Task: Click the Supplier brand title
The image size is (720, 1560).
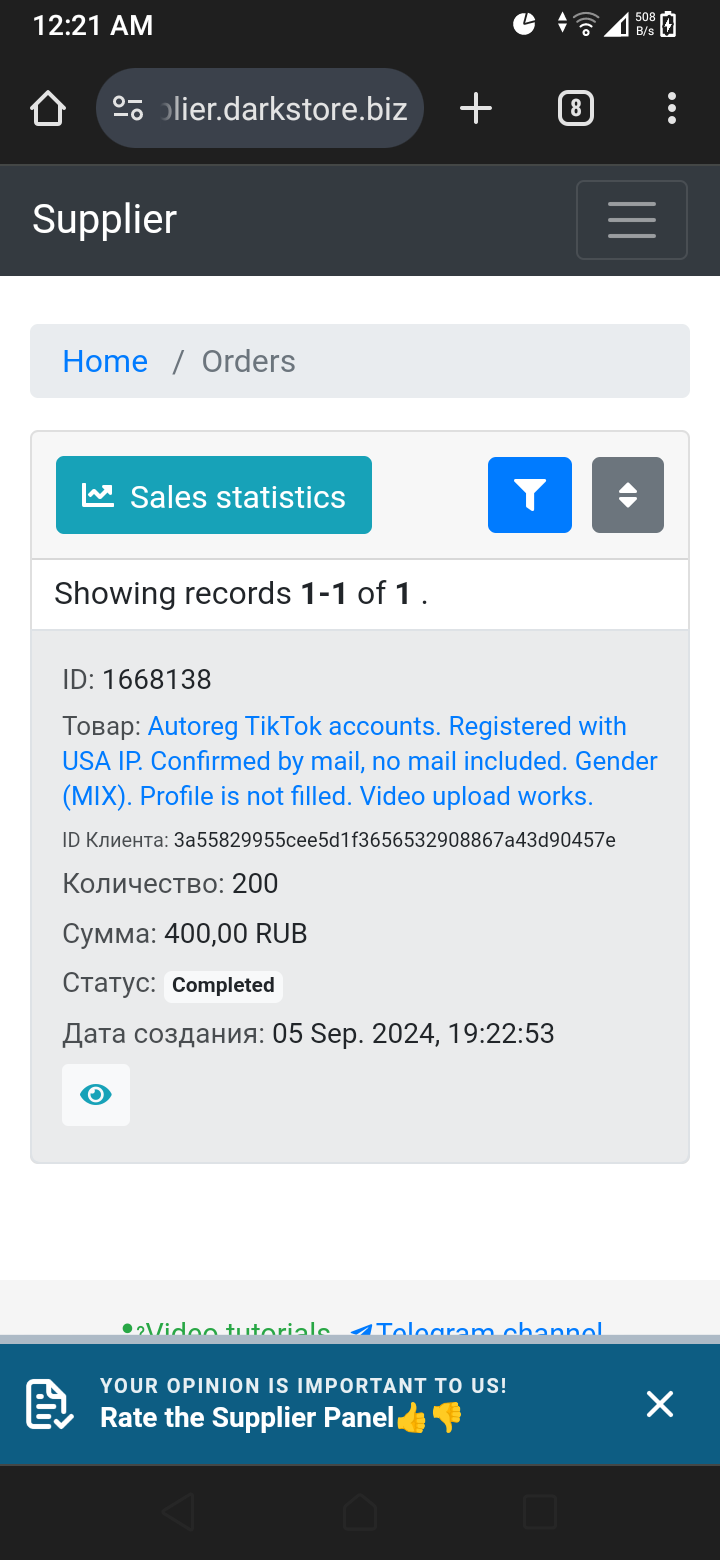Action: point(105,219)
